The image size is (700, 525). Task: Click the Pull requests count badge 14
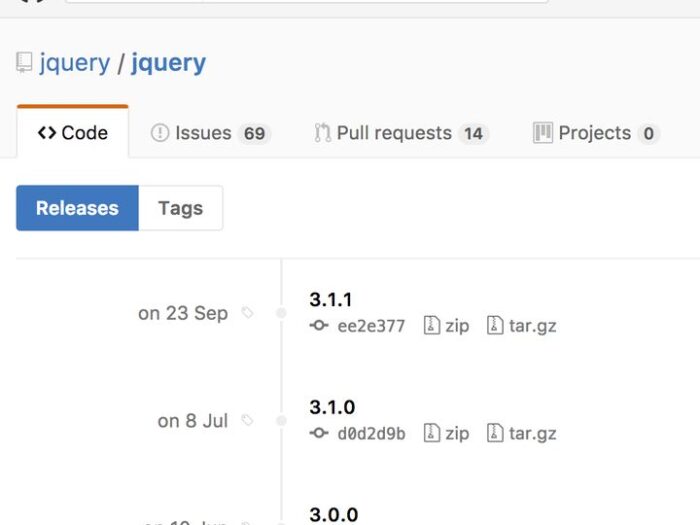click(473, 134)
